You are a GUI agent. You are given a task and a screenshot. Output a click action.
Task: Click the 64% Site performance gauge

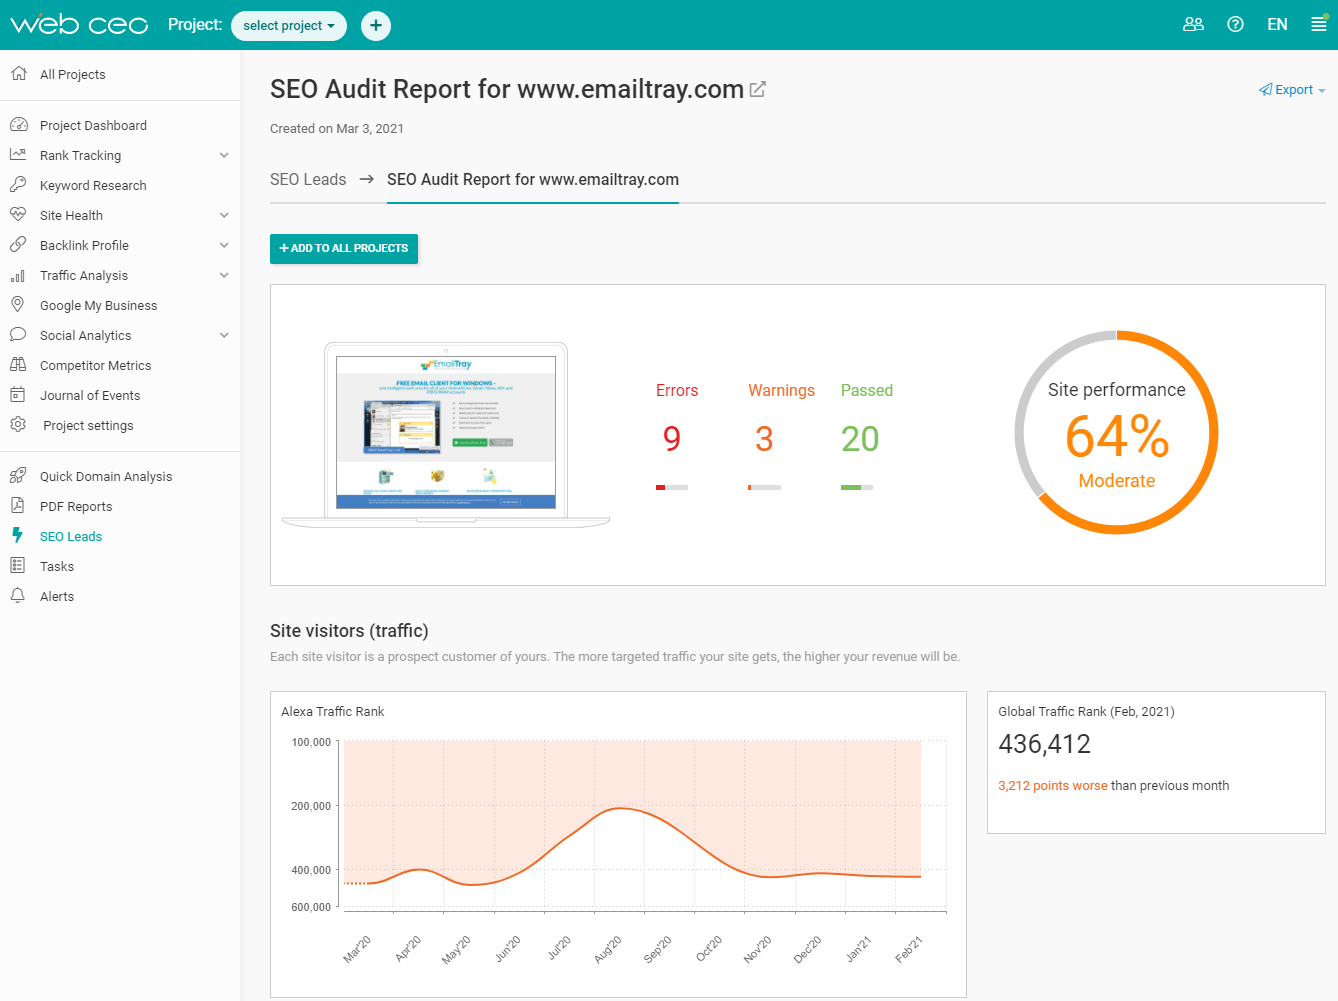pyautogui.click(x=1116, y=431)
